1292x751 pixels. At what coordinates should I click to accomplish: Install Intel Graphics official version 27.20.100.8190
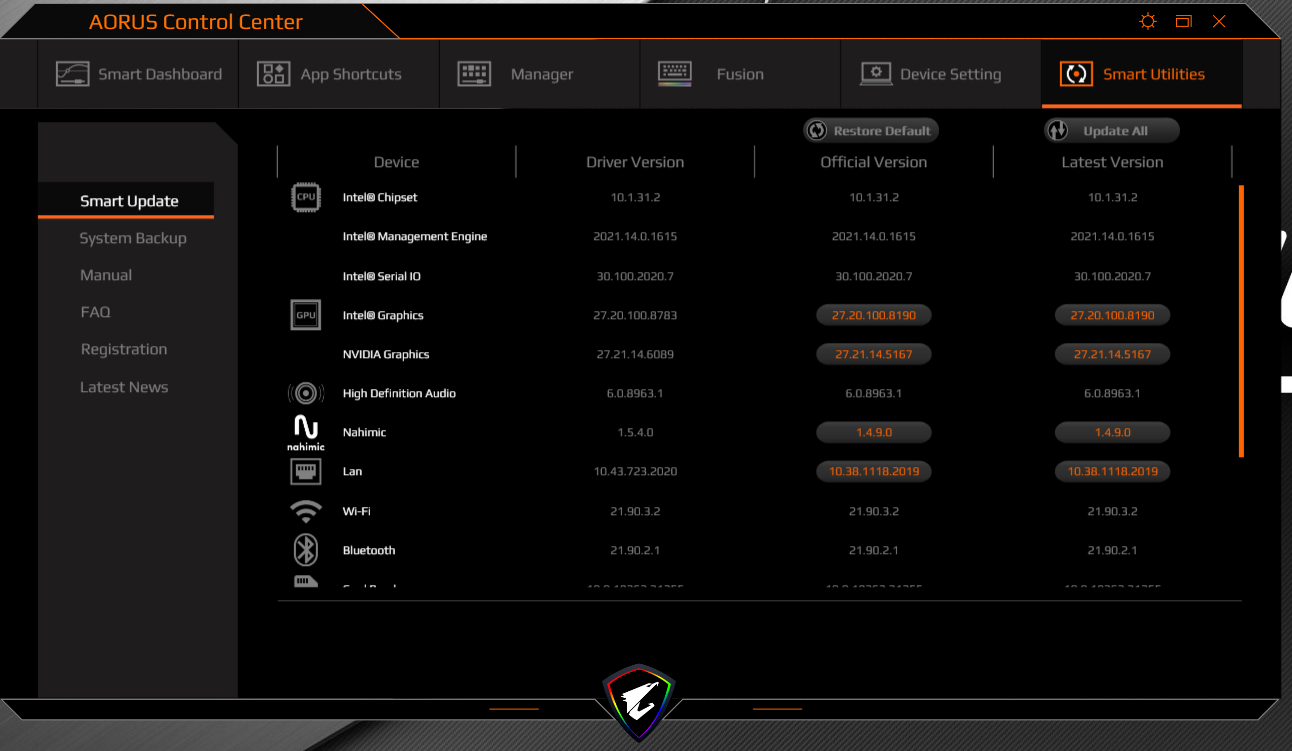tap(874, 315)
